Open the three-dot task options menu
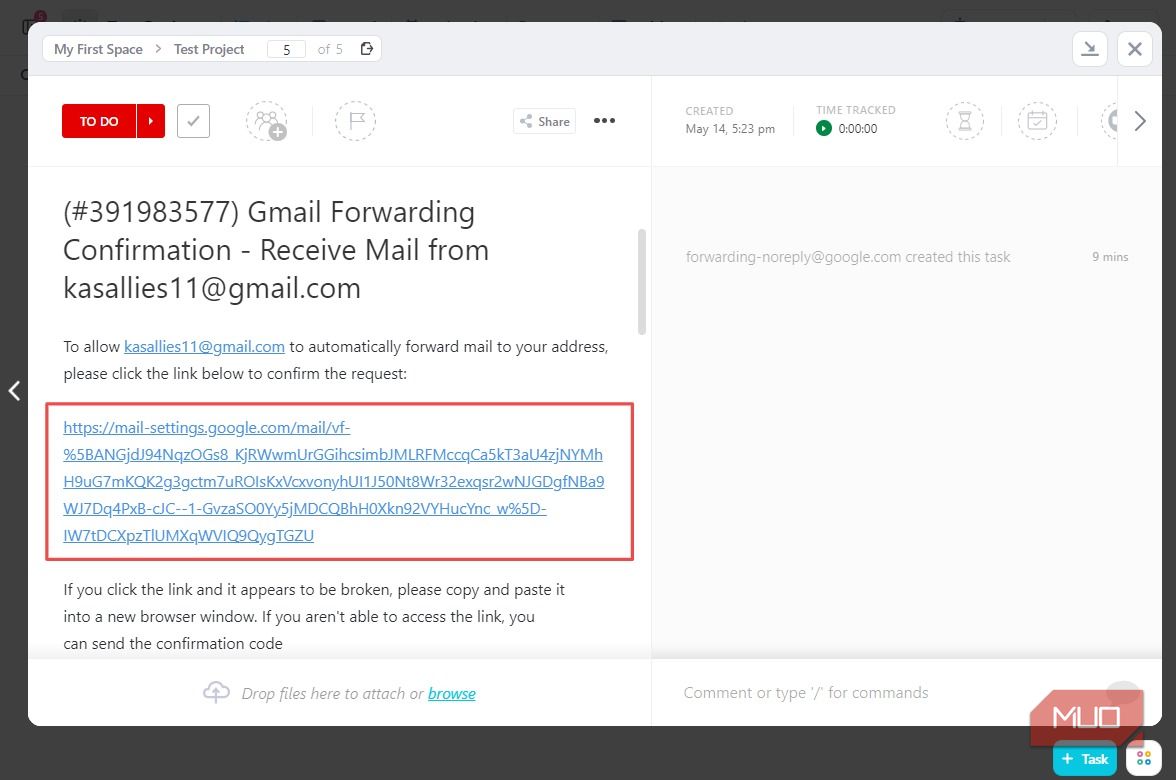 [x=604, y=121]
